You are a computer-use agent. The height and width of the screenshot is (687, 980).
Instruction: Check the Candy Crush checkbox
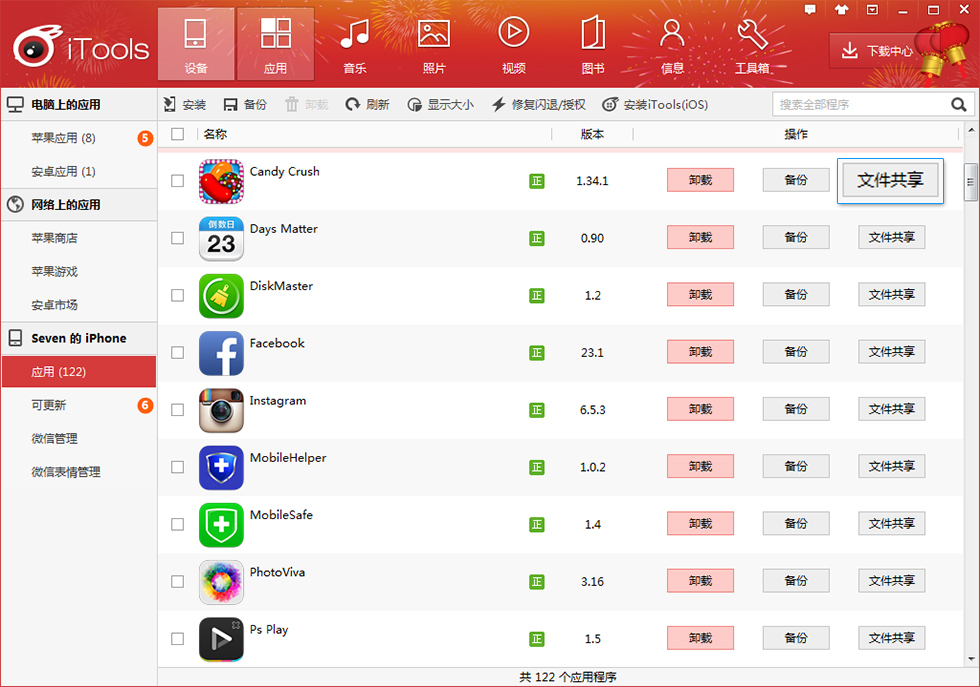178,181
